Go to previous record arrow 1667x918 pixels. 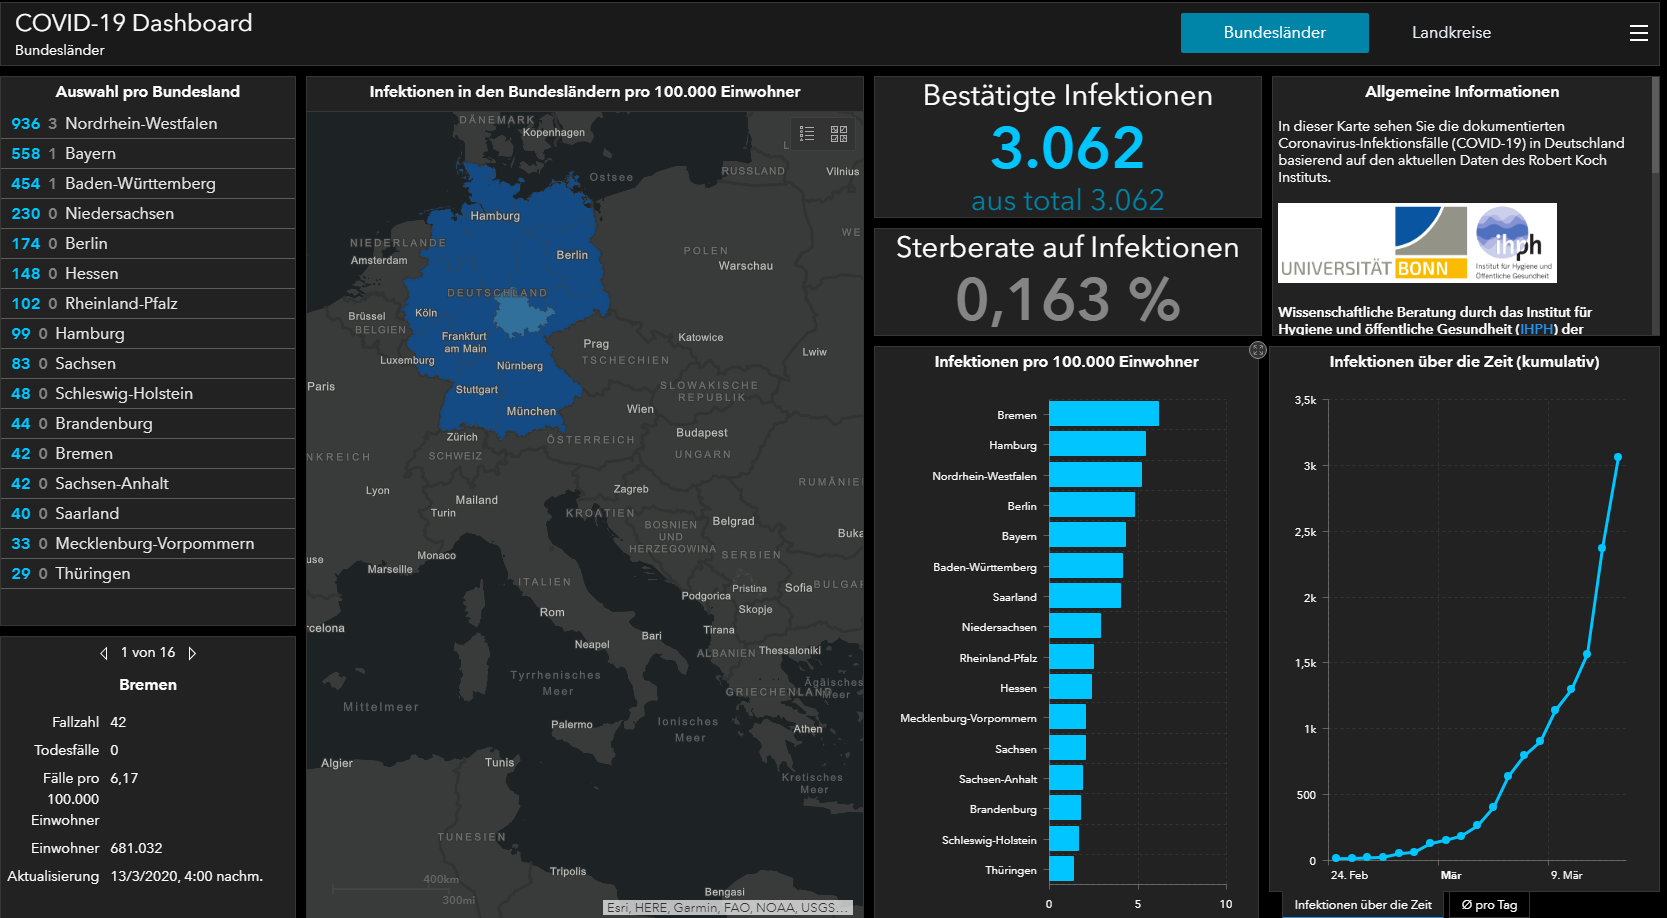click(x=104, y=653)
